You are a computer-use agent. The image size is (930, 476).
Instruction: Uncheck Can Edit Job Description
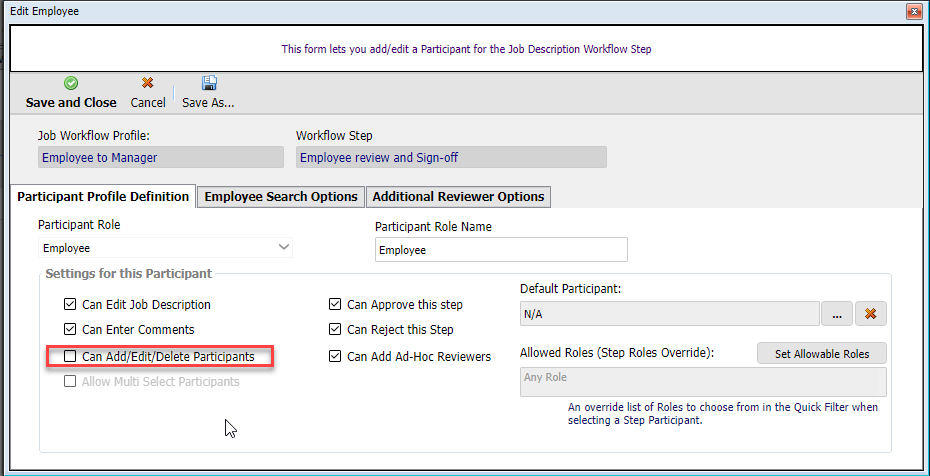70,305
